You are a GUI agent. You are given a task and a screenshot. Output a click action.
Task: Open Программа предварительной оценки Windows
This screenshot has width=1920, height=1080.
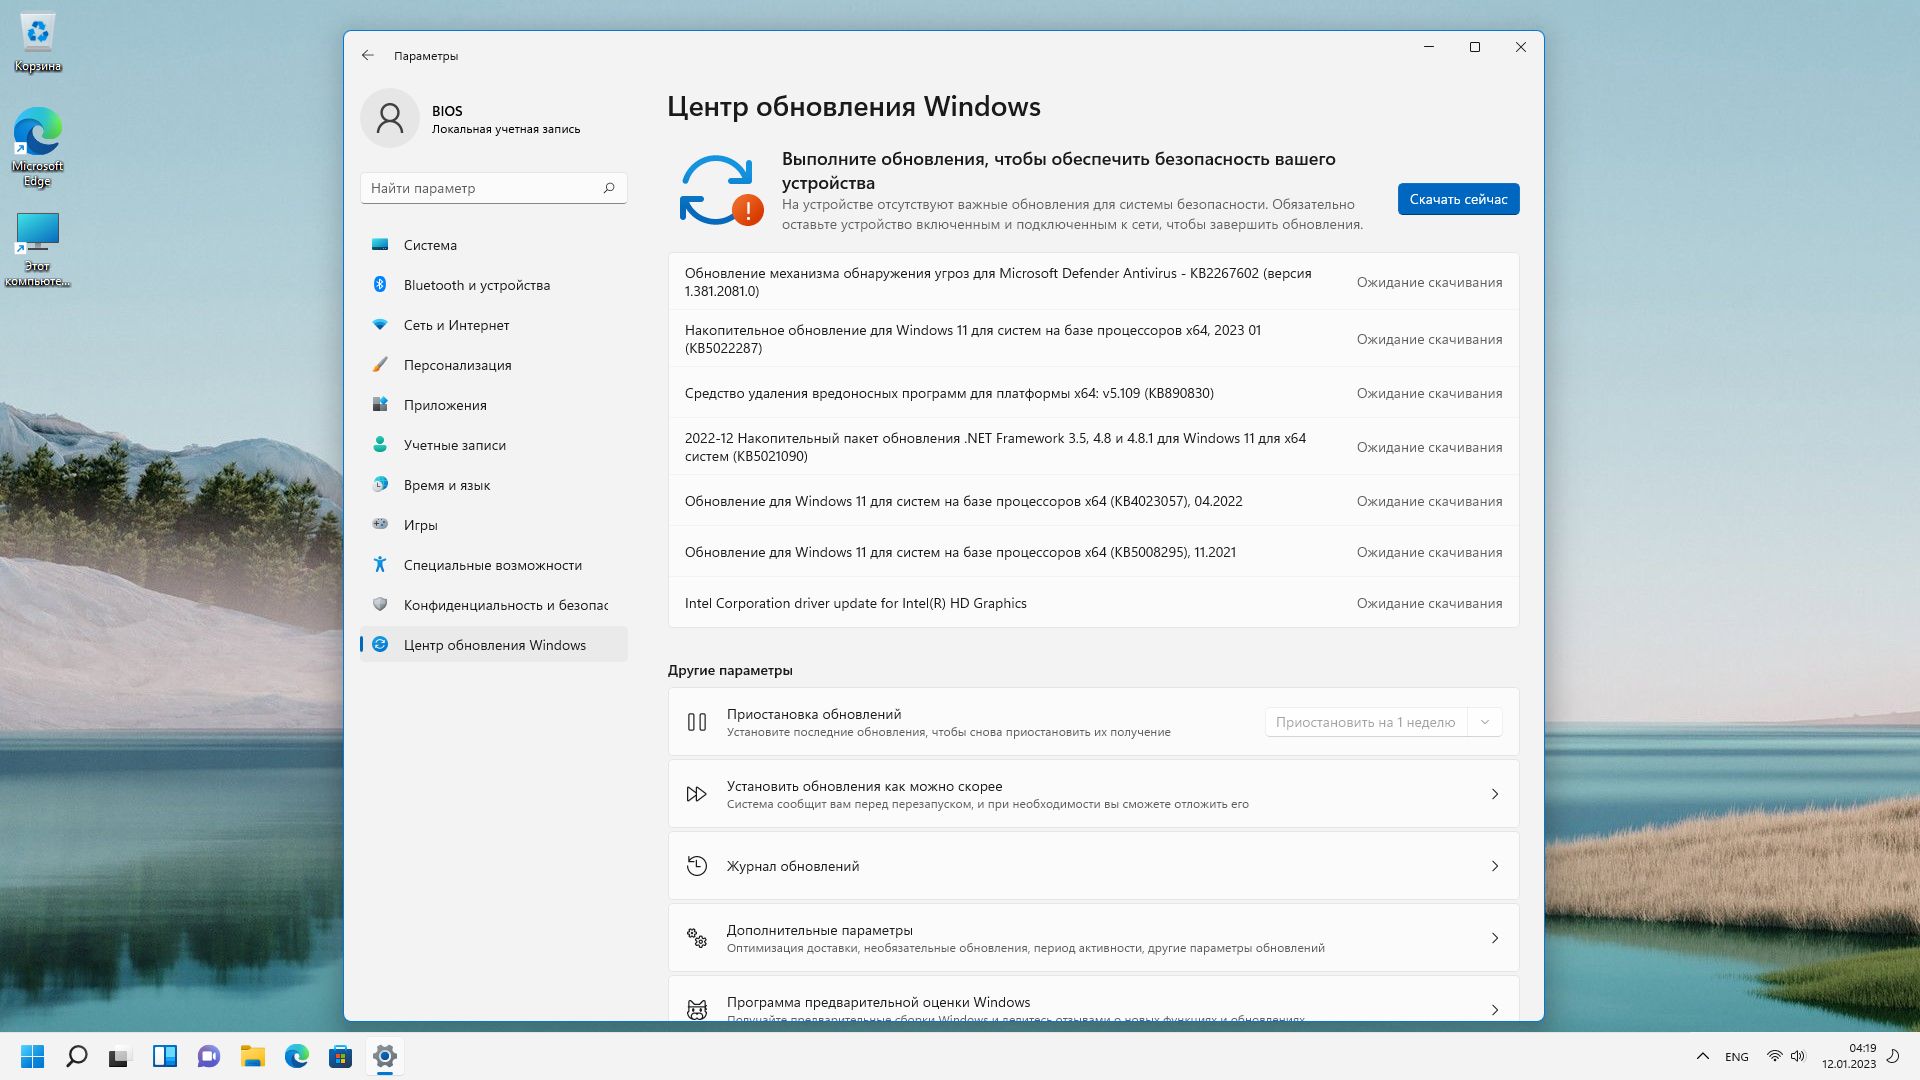pyautogui.click(x=1093, y=999)
